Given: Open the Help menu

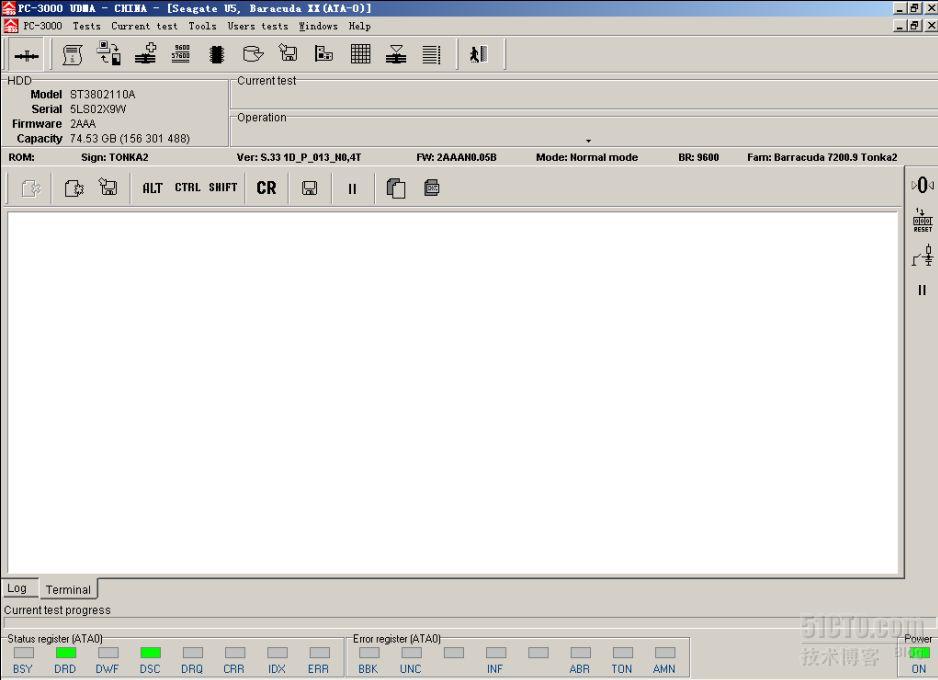Looking at the screenshot, I should pyautogui.click(x=360, y=26).
